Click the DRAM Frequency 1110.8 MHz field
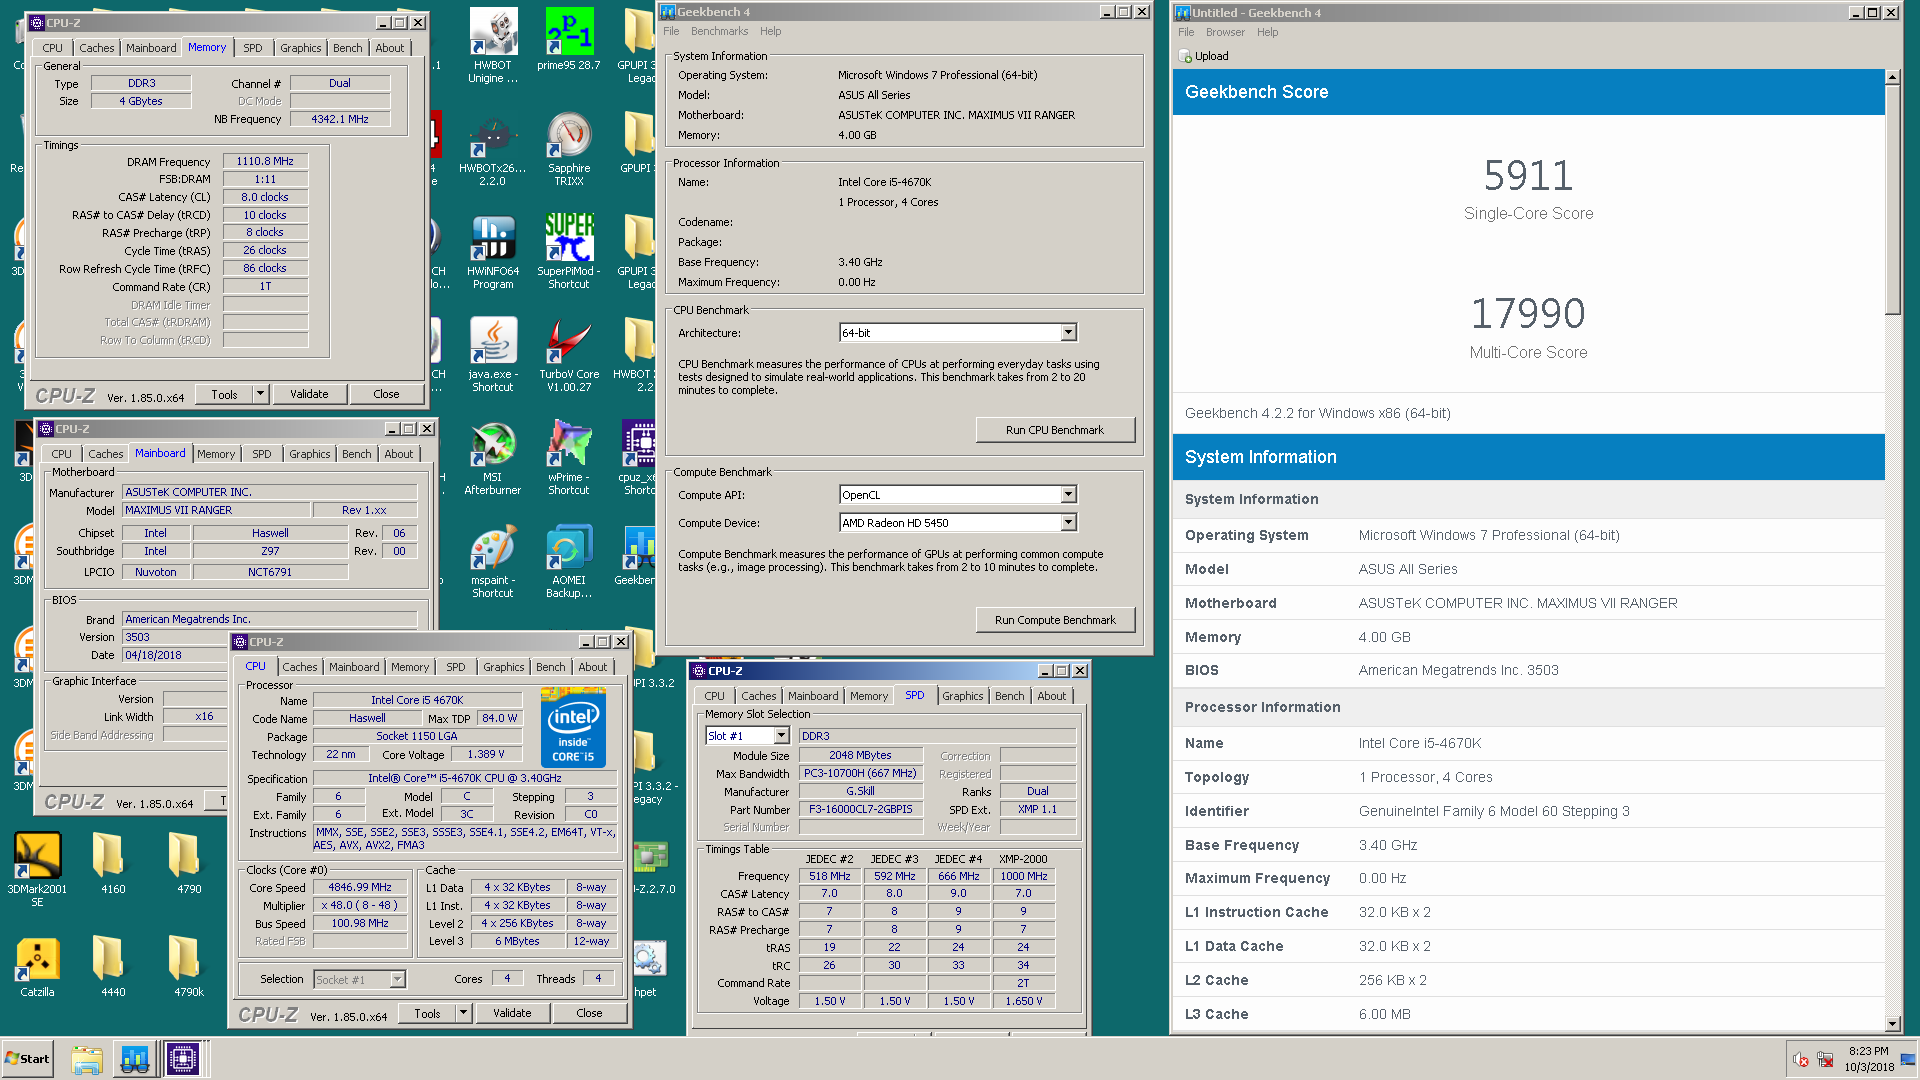The width and height of the screenshot is (1920, 1080). click(265, 161)
